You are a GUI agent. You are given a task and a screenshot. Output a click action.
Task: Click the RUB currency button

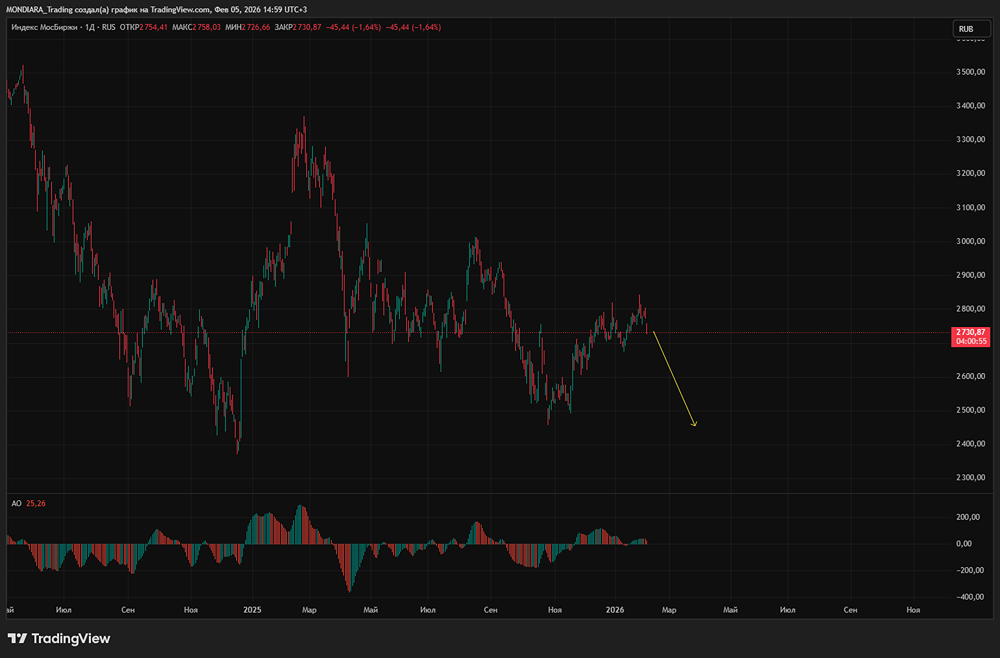(x=971, y=29)
